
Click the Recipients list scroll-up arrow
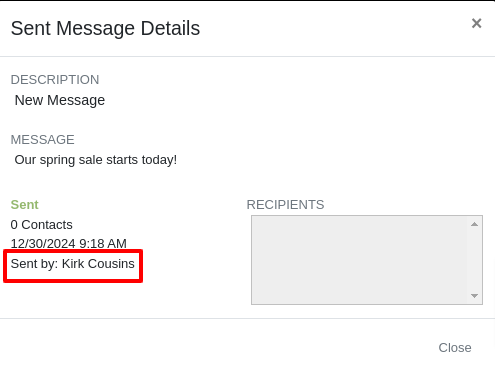(x=474, y=224)
